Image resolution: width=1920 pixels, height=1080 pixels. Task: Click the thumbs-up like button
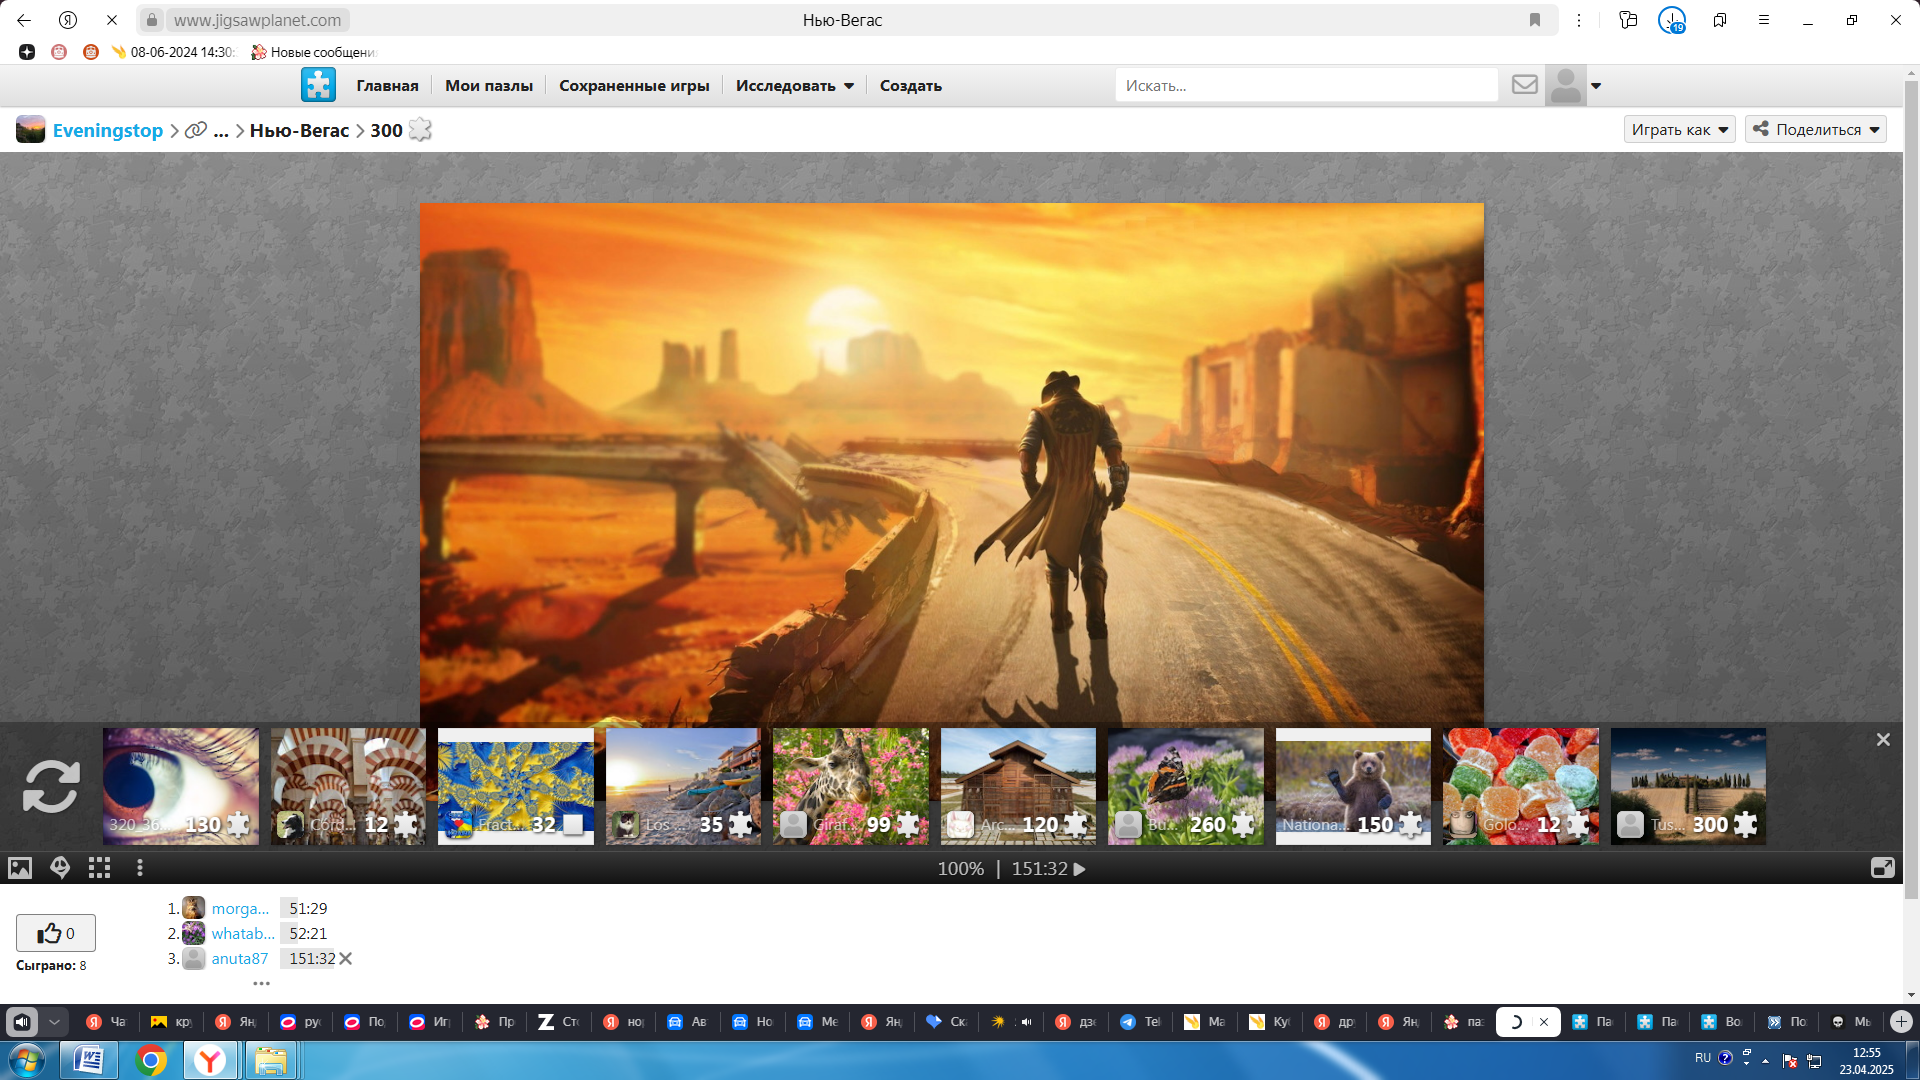click(x=56, y=933)
